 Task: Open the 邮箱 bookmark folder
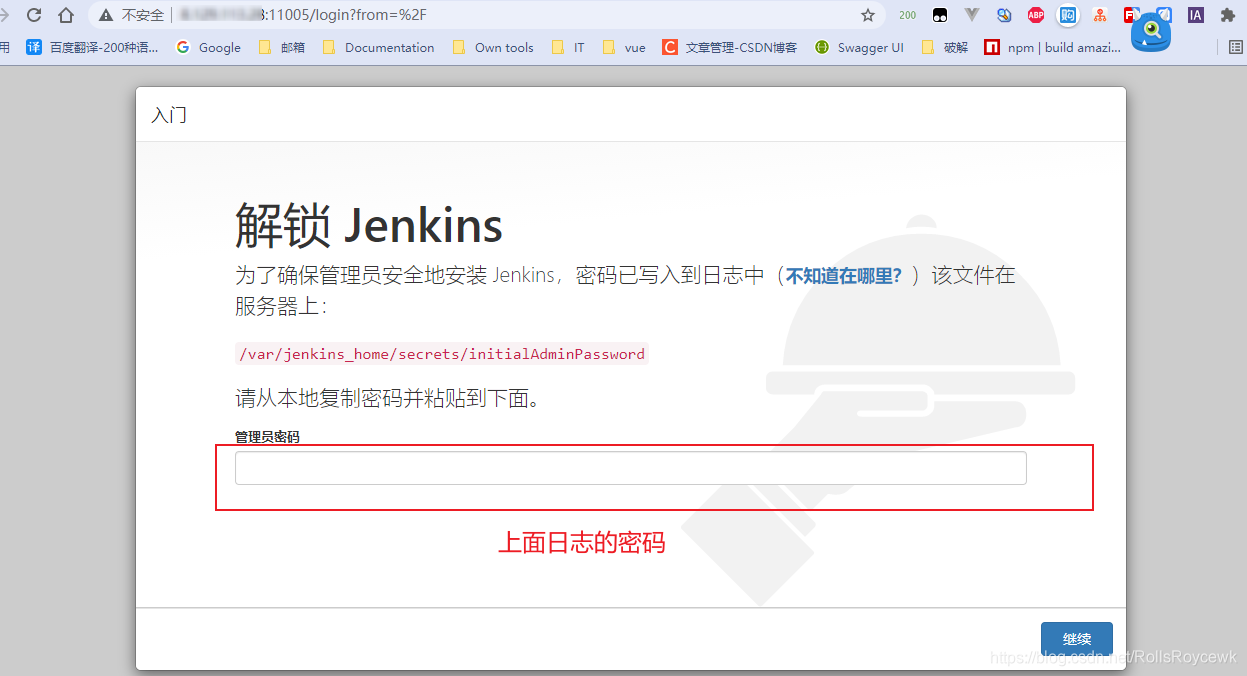(x=282, y=47)
